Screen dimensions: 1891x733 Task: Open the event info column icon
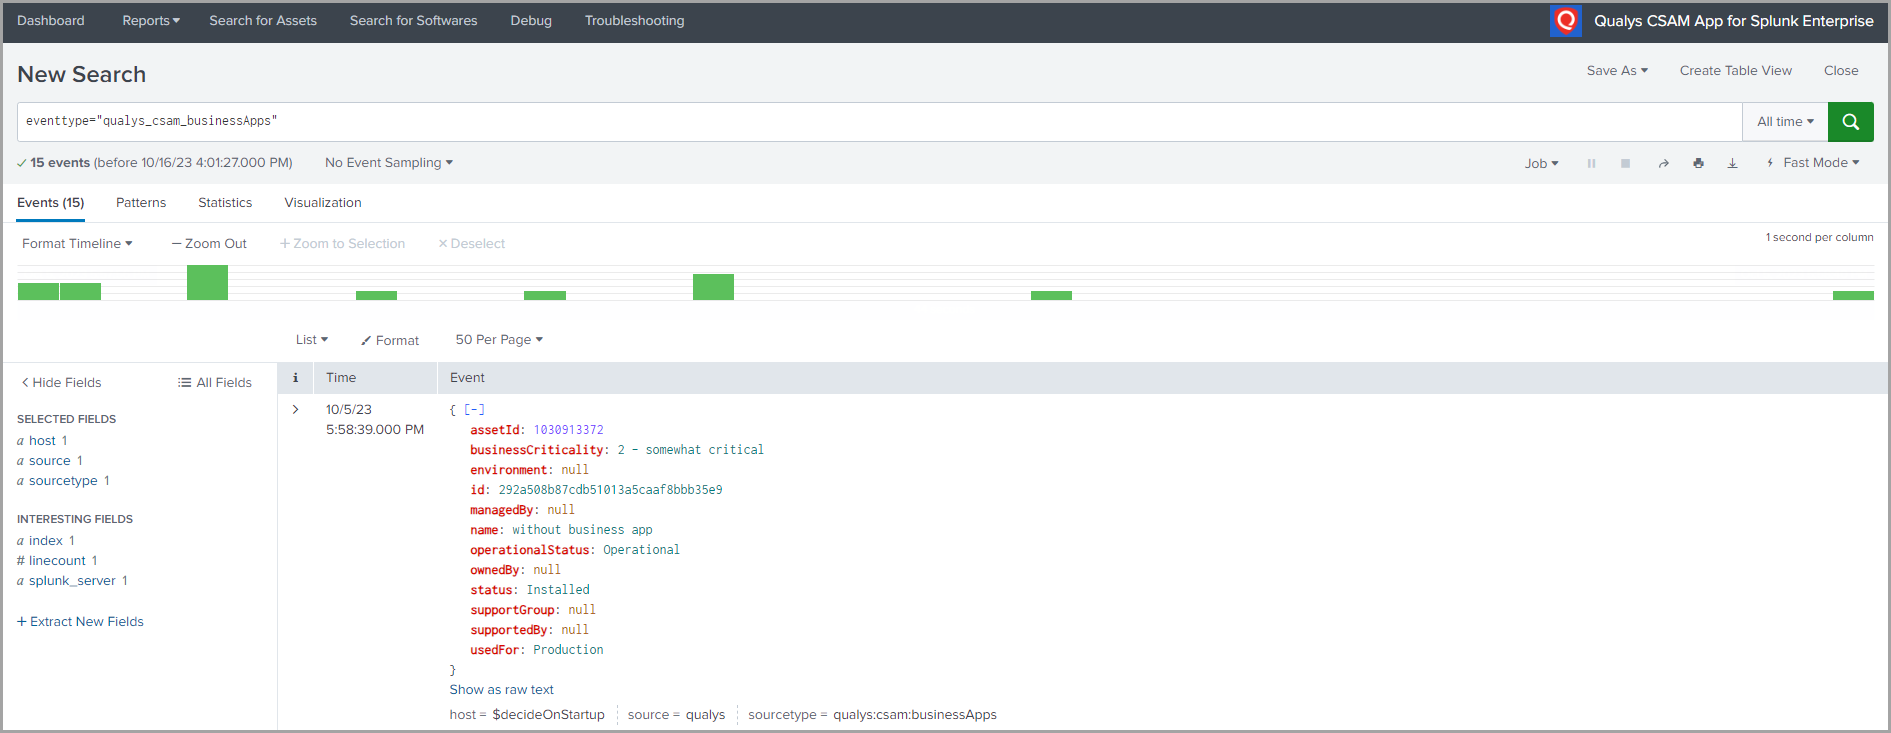point(295,378)
